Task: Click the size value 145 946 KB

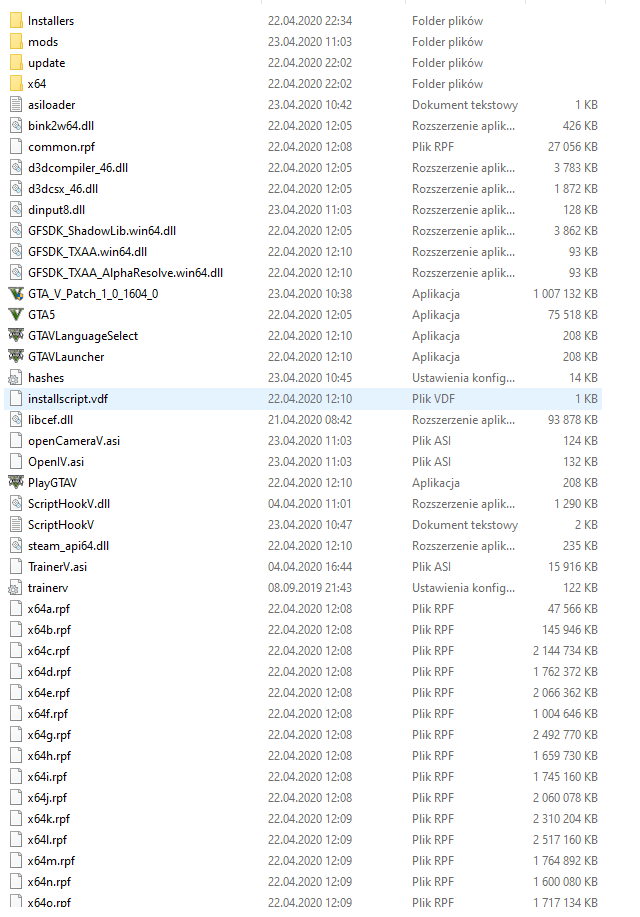Action: click(570, 630)
